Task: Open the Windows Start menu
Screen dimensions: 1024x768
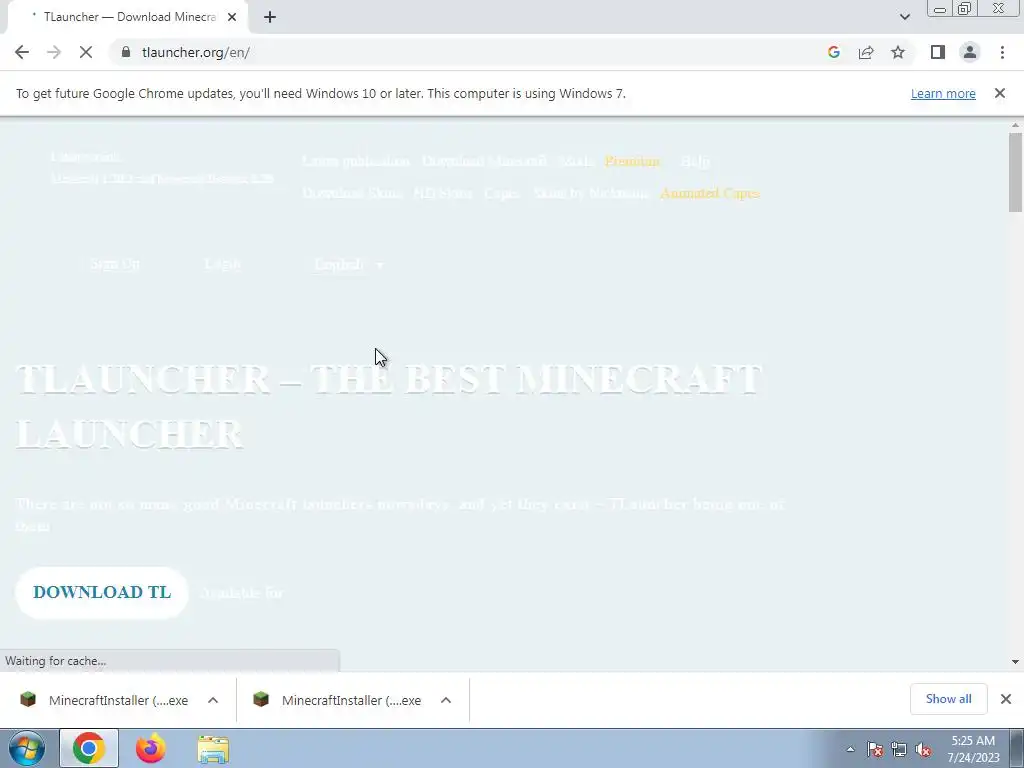Action: coord(27,748)
